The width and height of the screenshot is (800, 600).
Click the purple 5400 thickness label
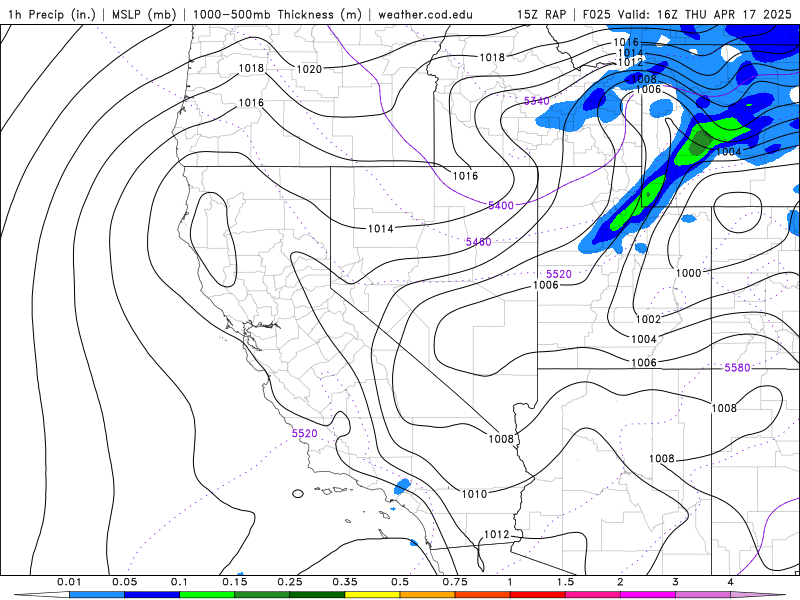501,206
